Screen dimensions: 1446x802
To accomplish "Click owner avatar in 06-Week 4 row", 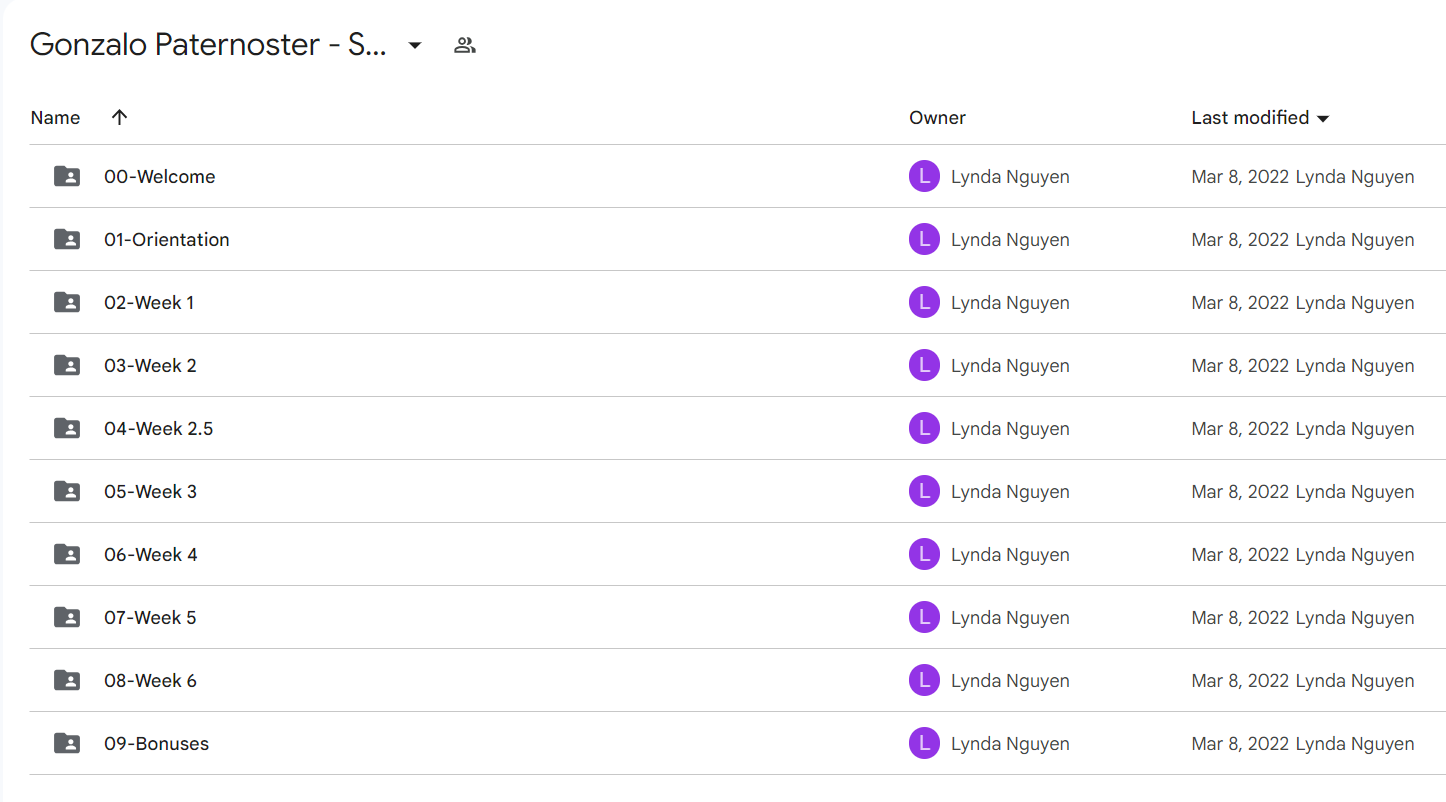I will [924, 554].
